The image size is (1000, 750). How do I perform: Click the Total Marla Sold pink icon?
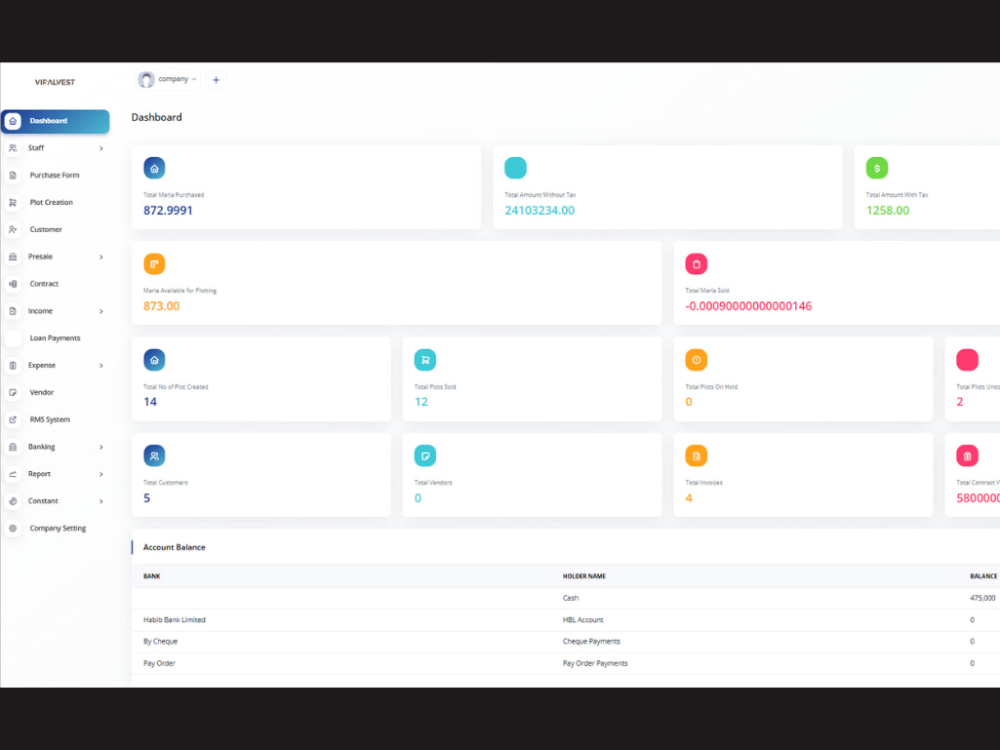[x=696, y=264]
